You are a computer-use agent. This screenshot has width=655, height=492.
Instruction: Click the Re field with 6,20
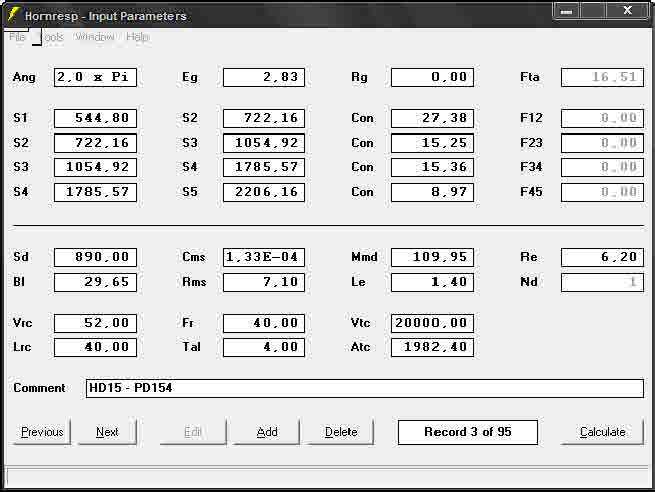(x=602, y=257)
